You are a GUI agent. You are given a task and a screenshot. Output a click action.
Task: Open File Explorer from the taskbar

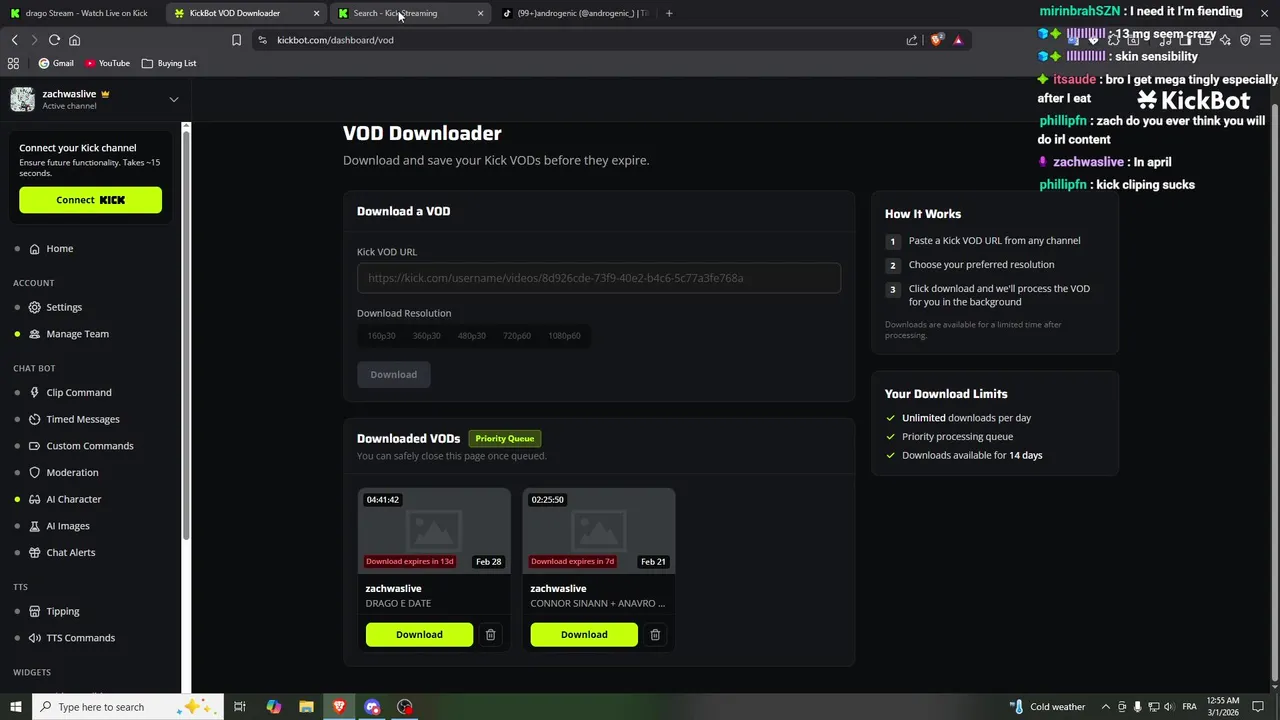coord(306,707)
